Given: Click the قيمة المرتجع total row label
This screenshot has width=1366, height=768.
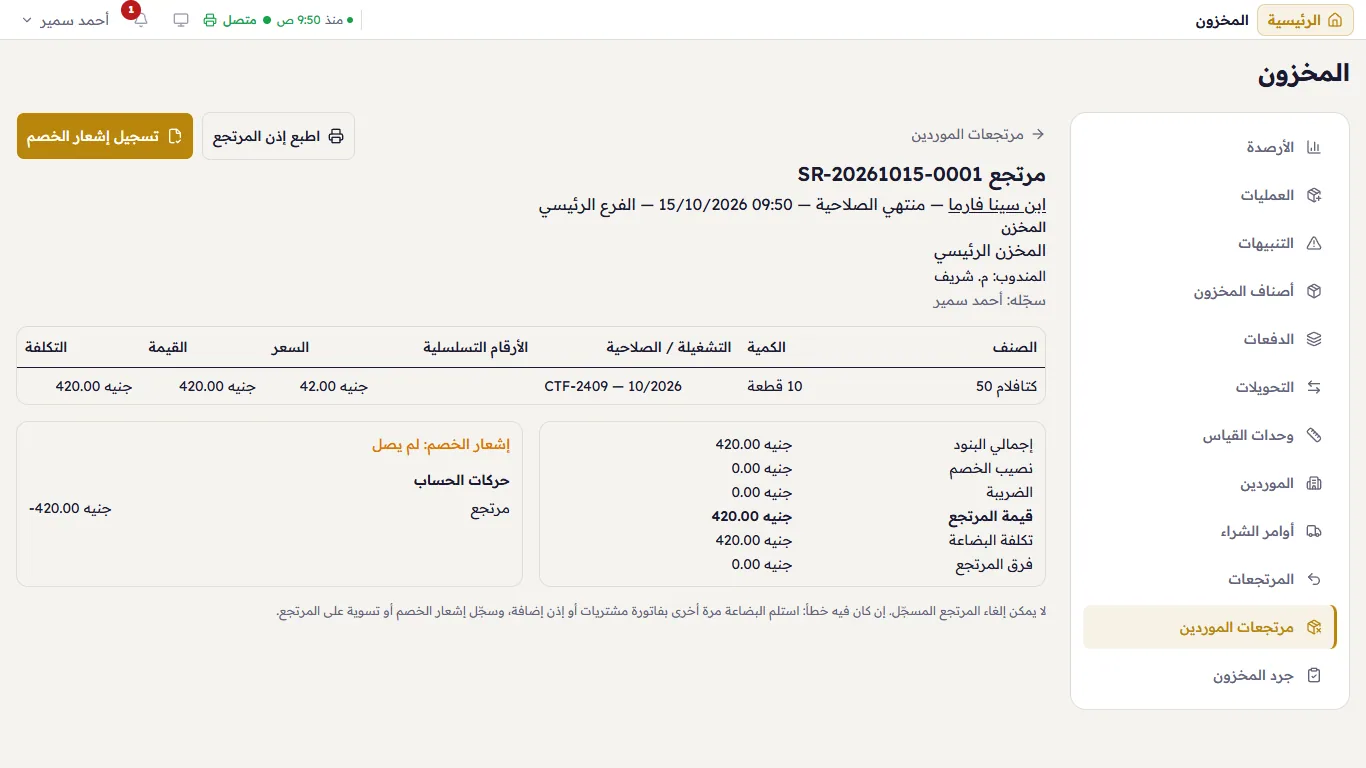Looking at the screenshot, I should pyautogui.click(x=990, y=516).
